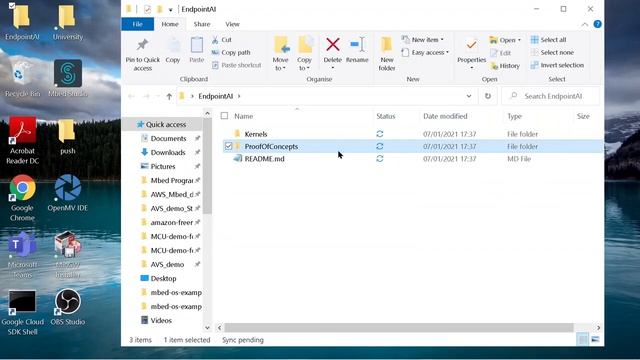Viewport: 640px width, 360px height.
Task: Open Documents in the navigation pane
Action: (168, 138)
